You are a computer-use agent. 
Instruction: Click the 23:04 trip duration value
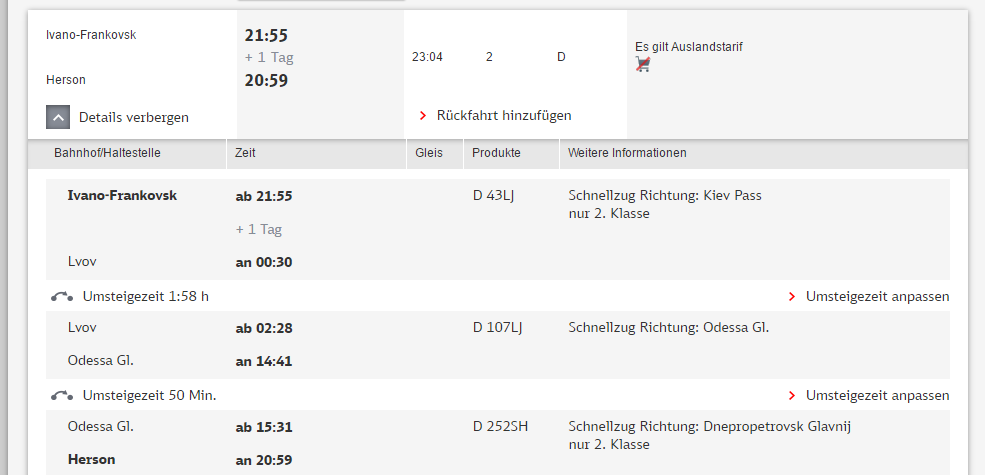(x=427, y=57)
